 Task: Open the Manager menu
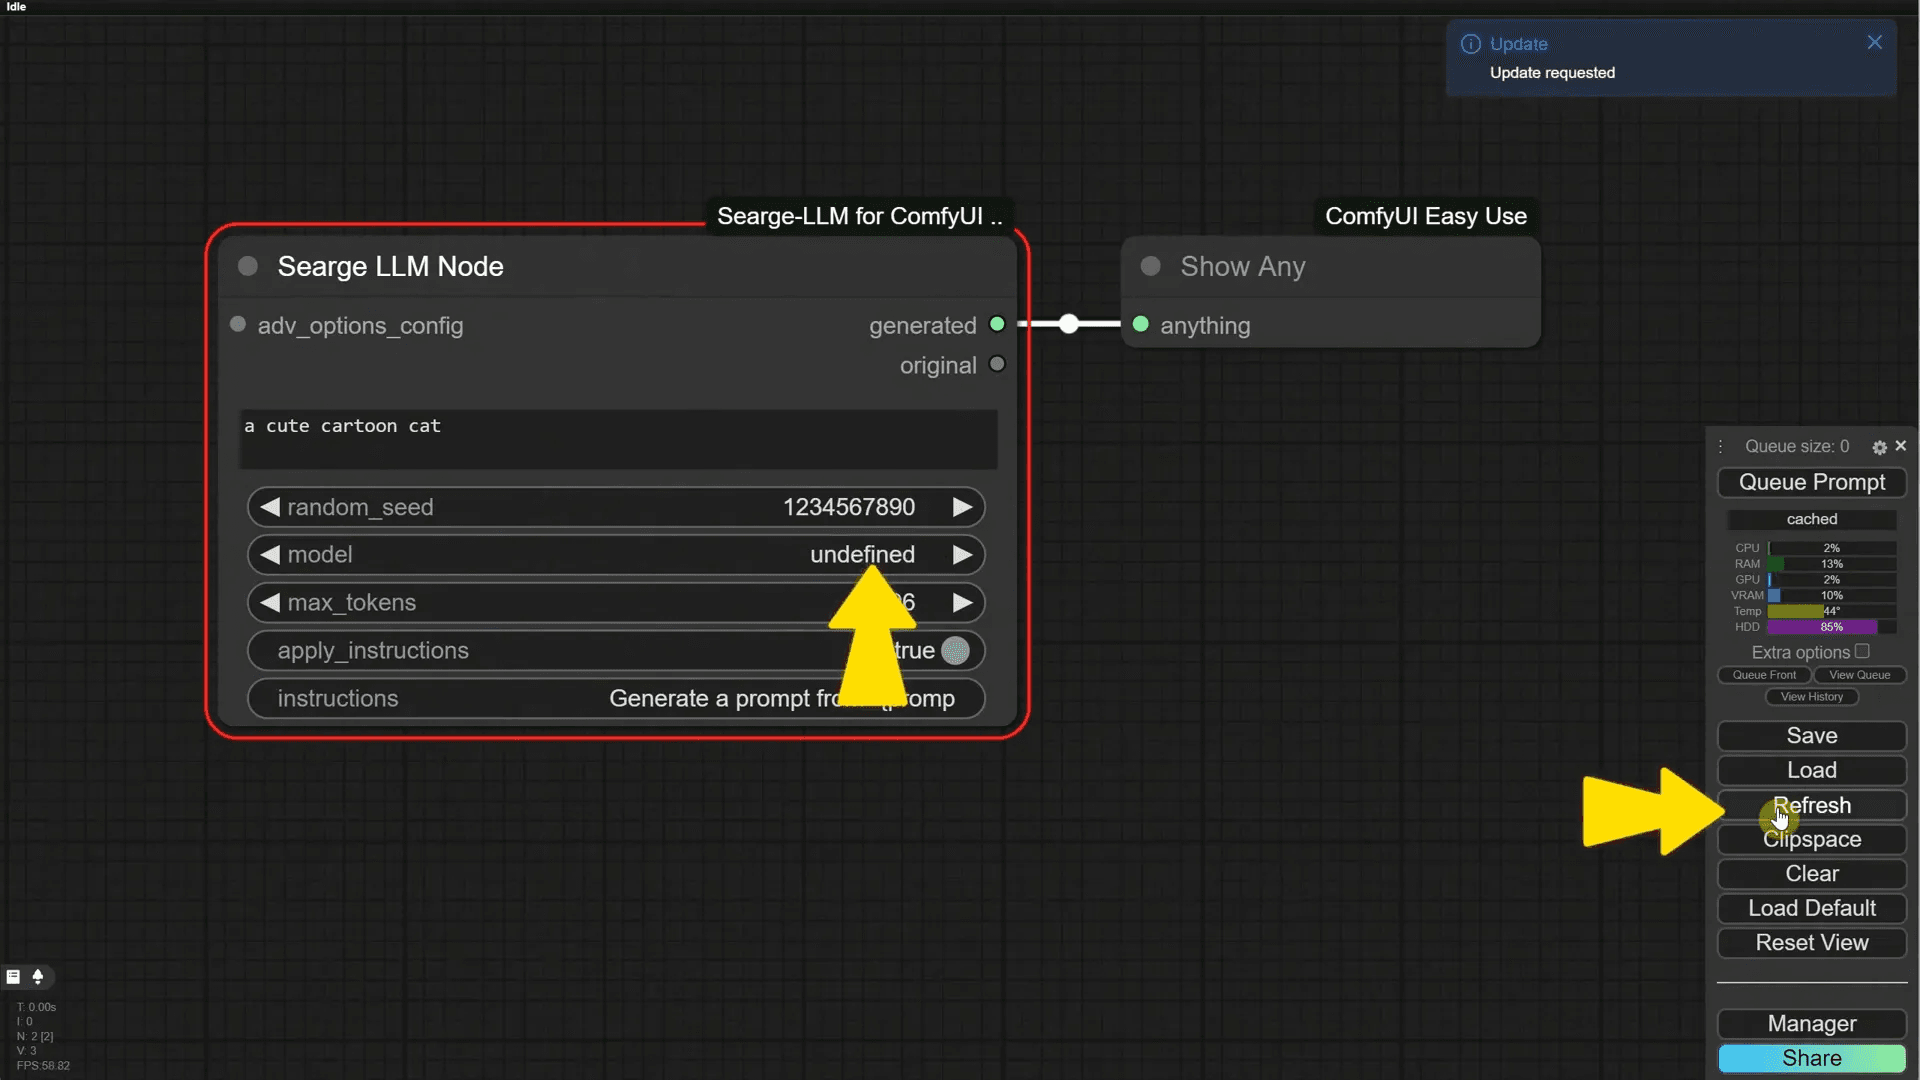[1811, 1024]
